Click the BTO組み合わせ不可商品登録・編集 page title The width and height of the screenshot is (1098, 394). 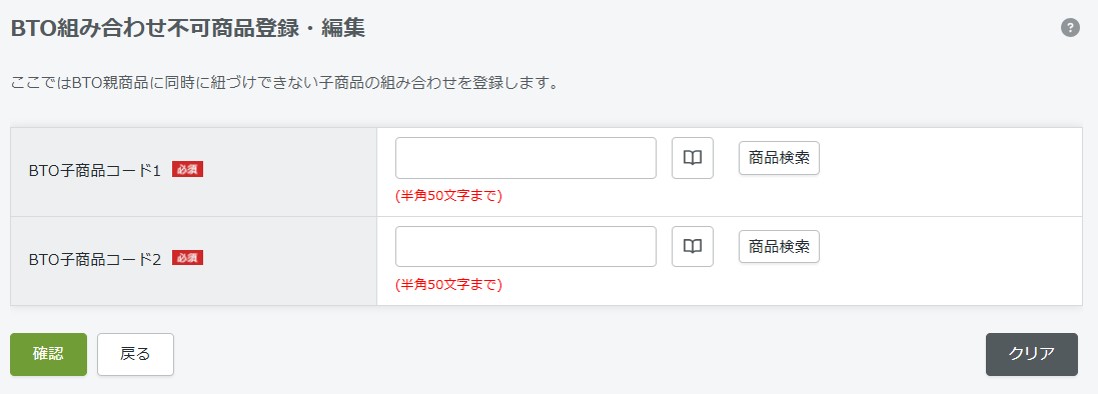[x=188, y=29]
